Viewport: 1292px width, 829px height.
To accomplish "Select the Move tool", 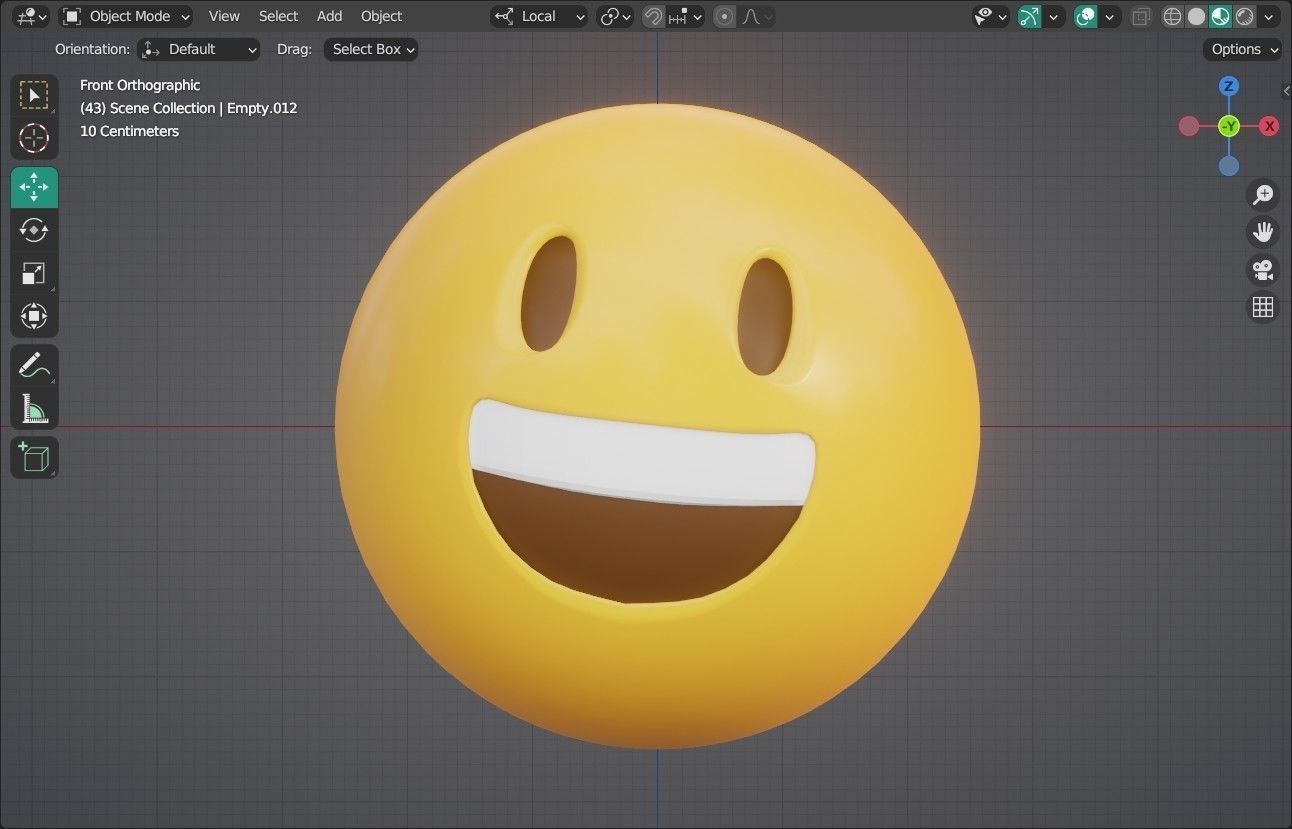I will pyautogui.click(x=34, y=187).
